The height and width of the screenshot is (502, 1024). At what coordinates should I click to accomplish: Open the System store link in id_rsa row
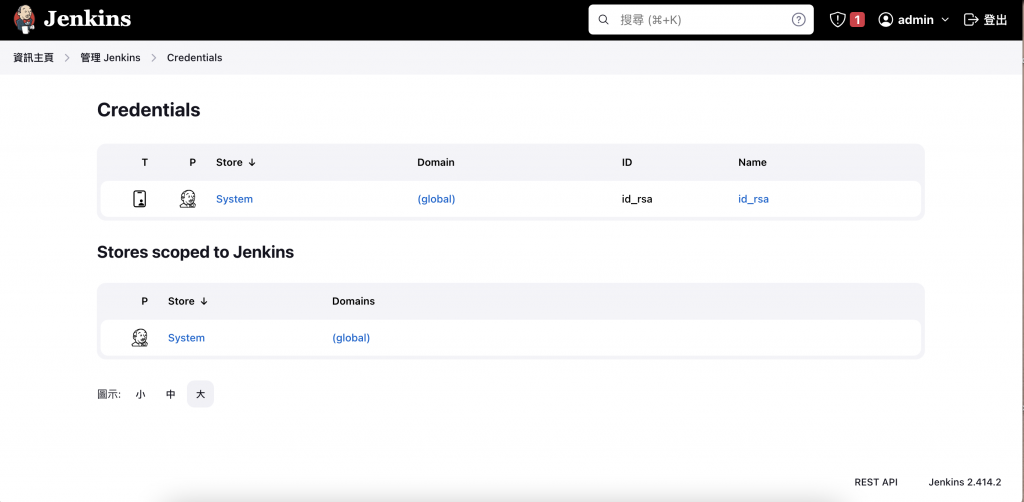[x=234, y=199]
